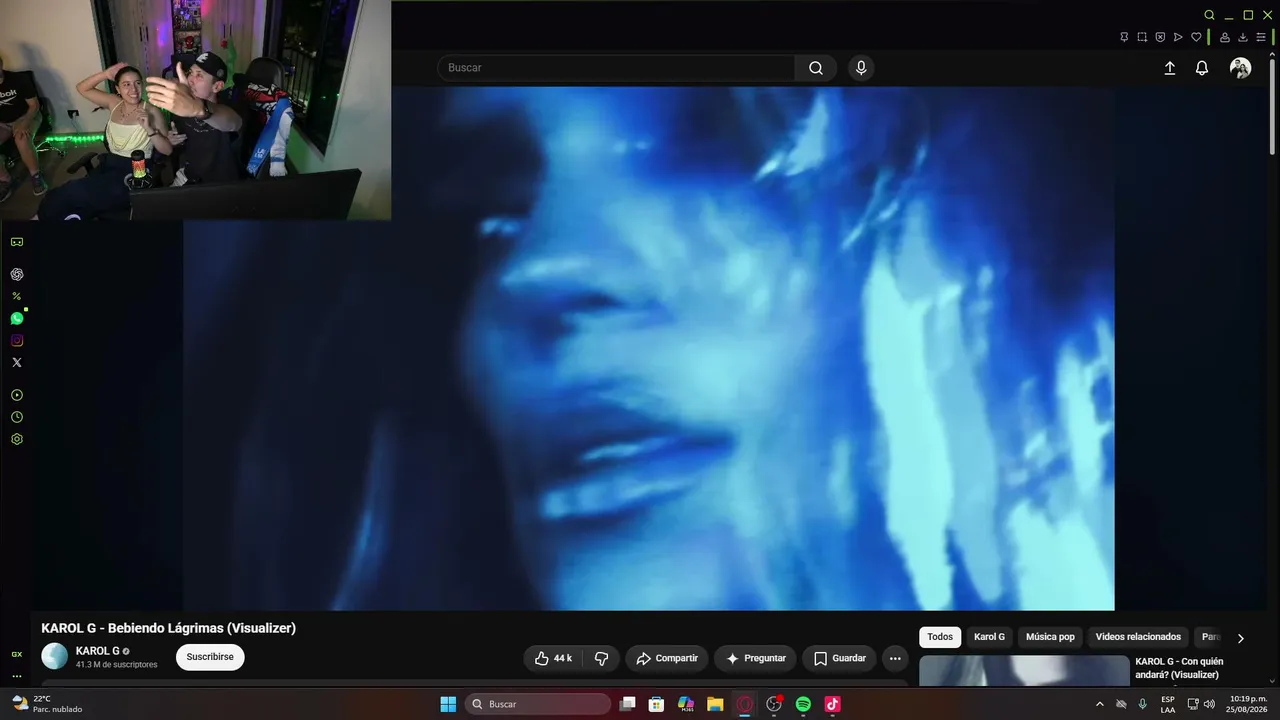Open GX Corner gamepad icon in sidebar

(17, 242)
